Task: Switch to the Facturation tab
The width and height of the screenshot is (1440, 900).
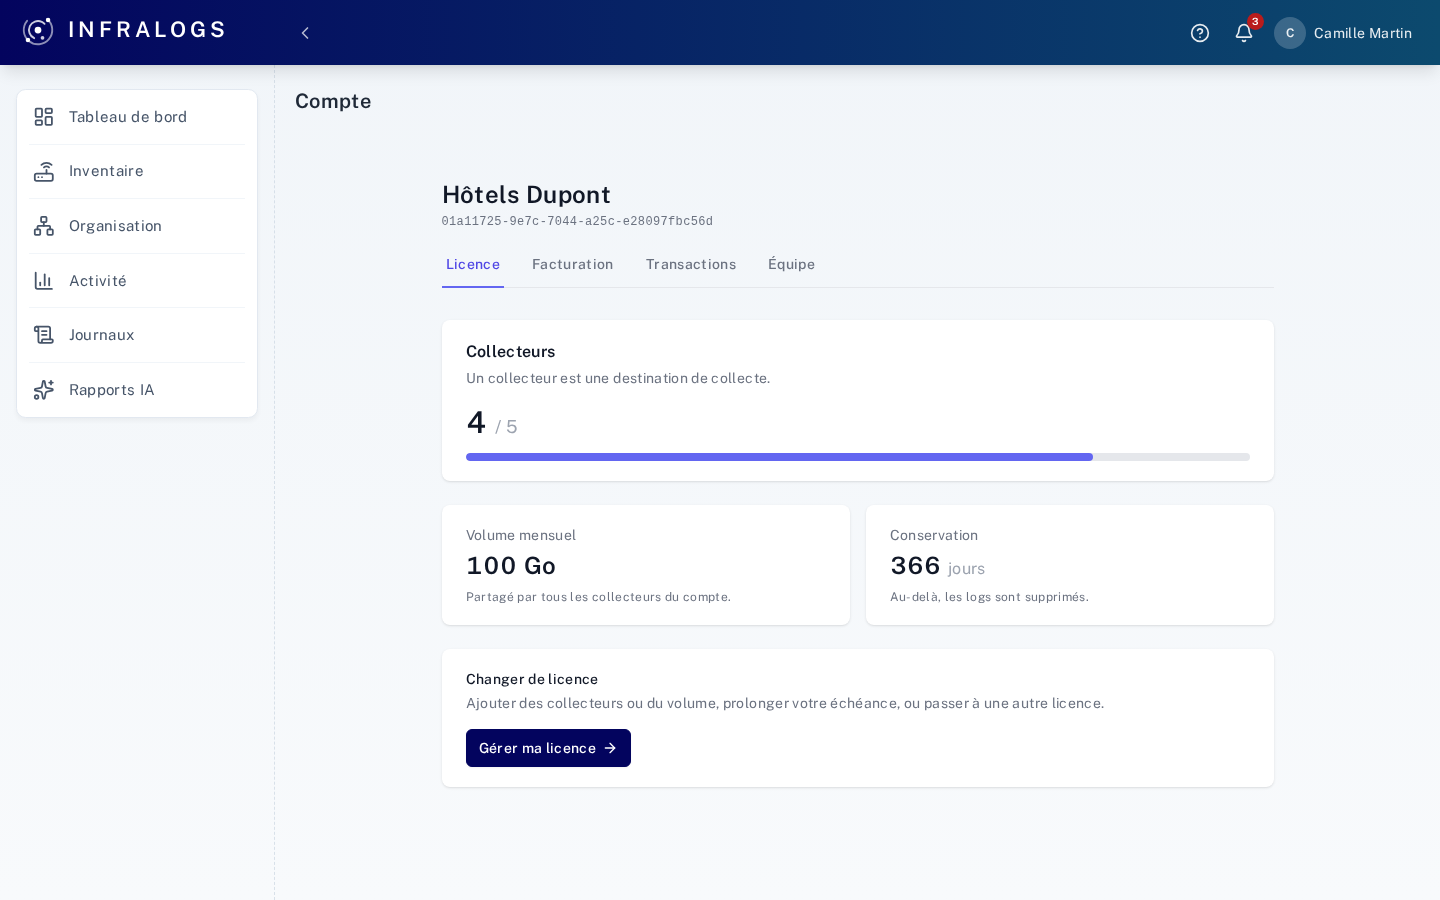Action: coord(573,265)
